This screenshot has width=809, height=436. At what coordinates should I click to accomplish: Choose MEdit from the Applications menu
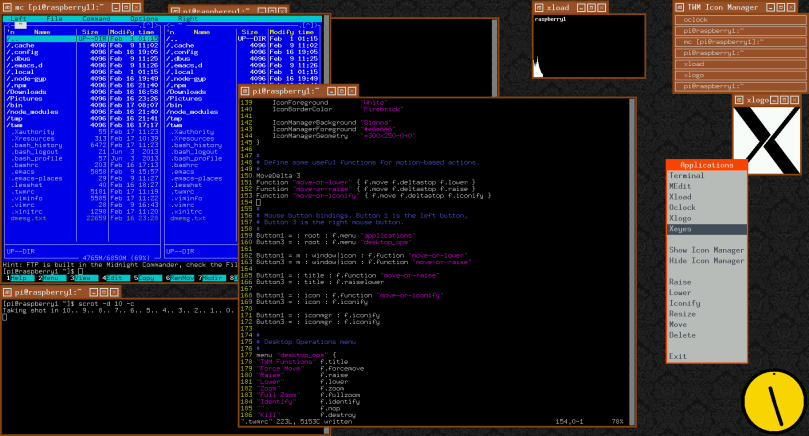[706, 186]
